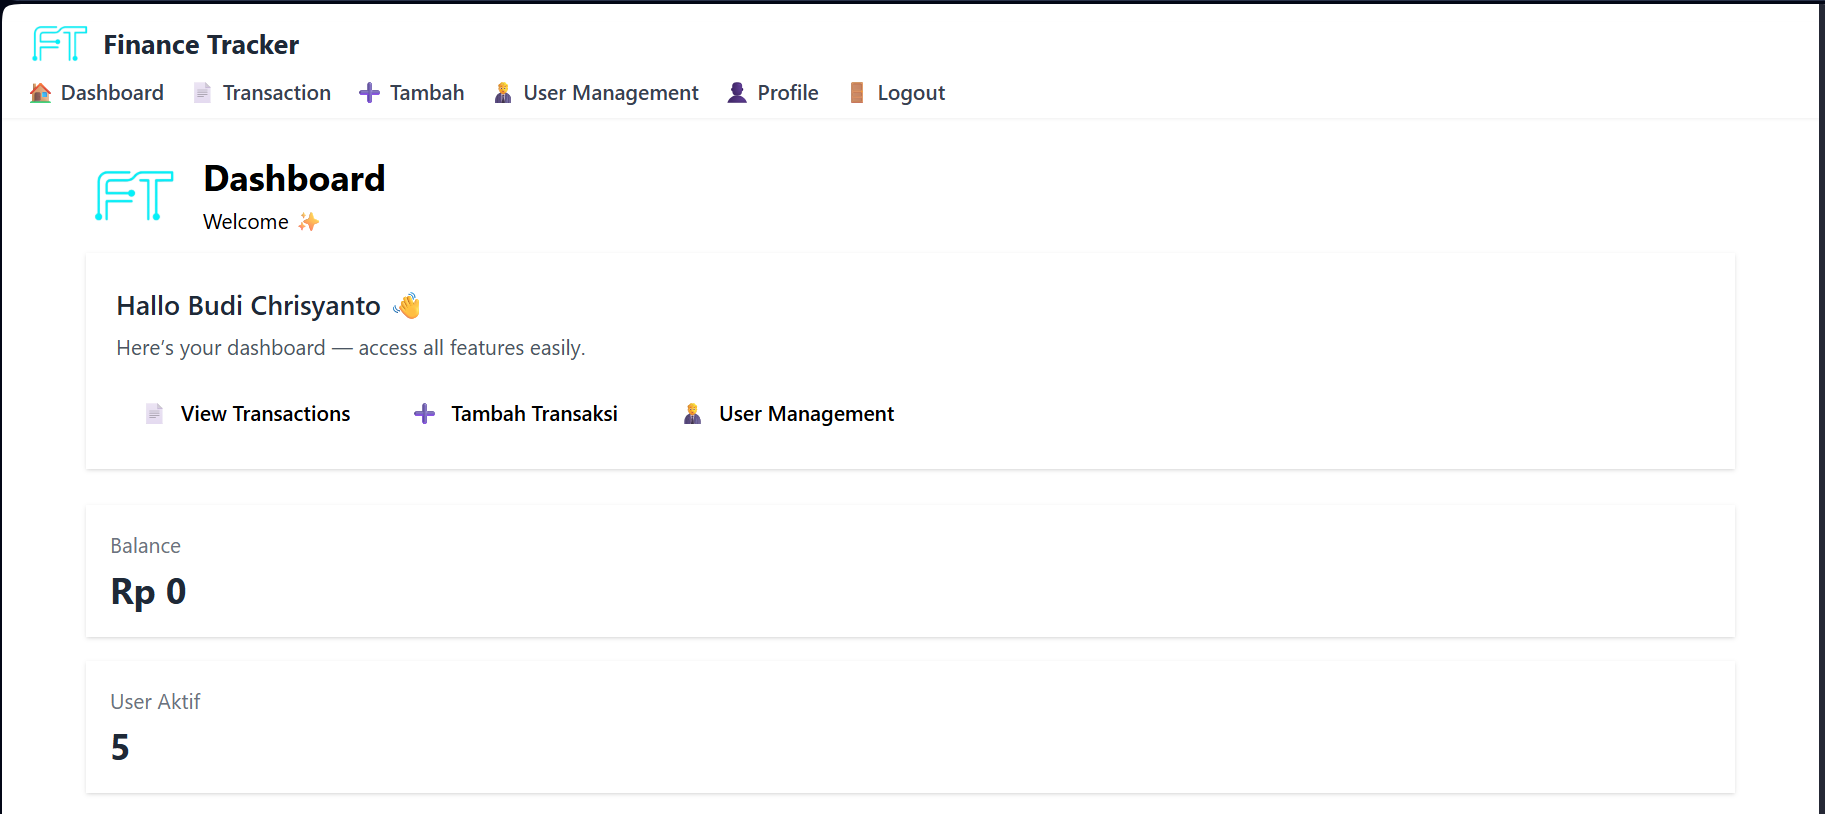Click the door icon beside Logout
This screenshot has height=814, width=1825.
coord(857,93)
